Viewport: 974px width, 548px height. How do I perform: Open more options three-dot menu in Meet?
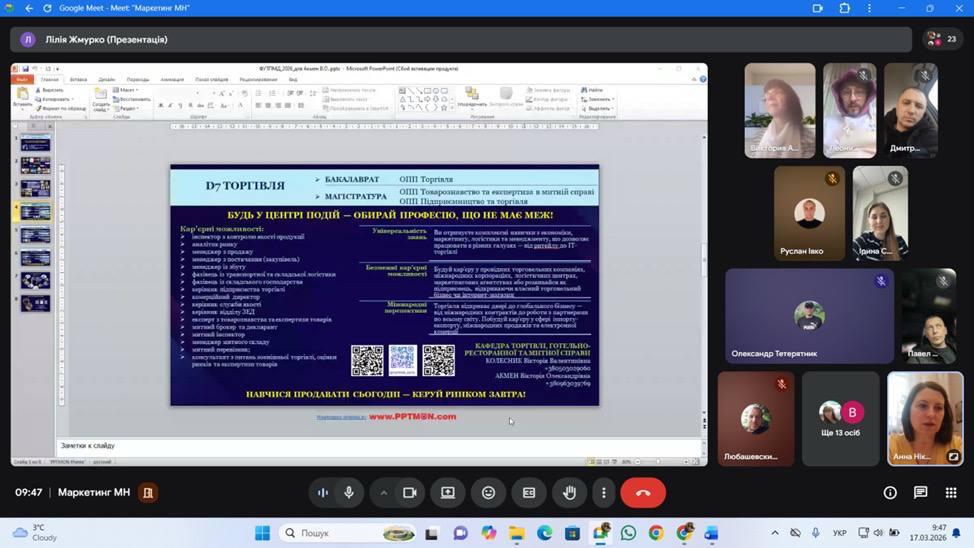point(603,492)
